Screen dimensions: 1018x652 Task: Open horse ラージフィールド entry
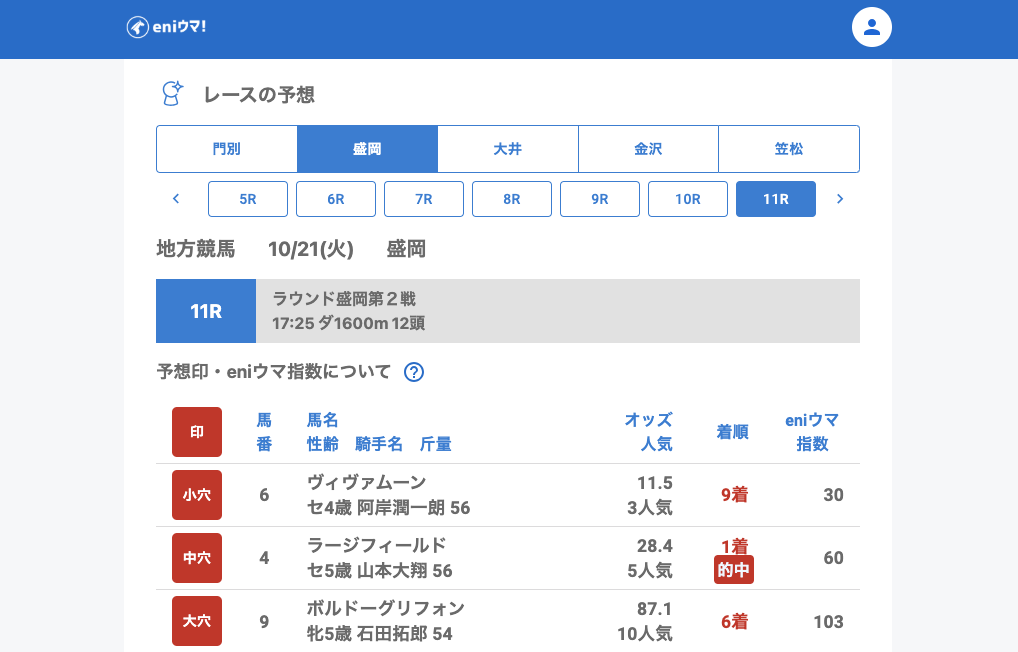pos(376,545)
